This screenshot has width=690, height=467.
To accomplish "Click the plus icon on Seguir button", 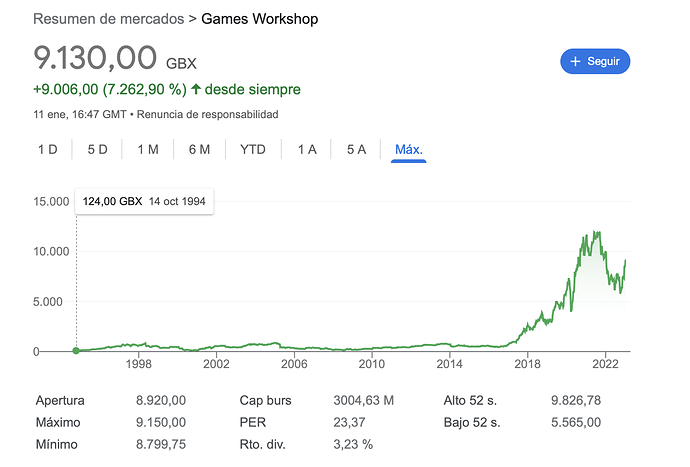I will pos(575,61).
